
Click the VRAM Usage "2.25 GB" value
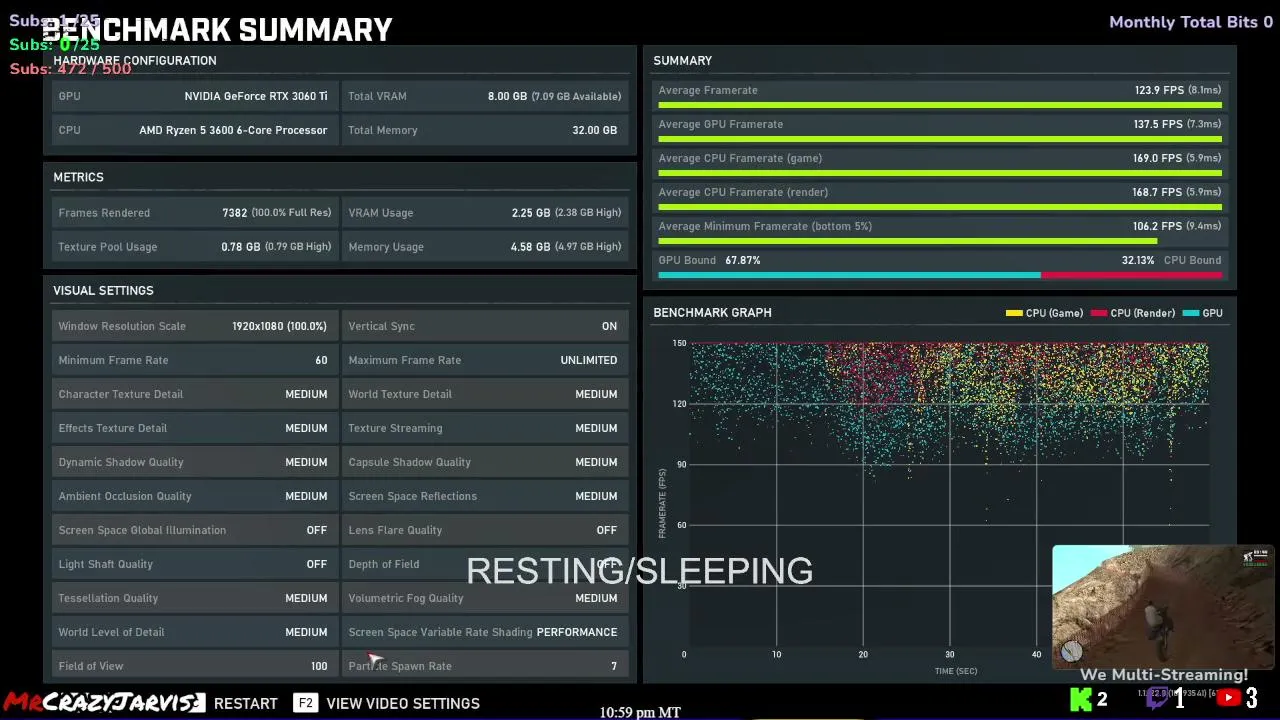click(530, 213)
